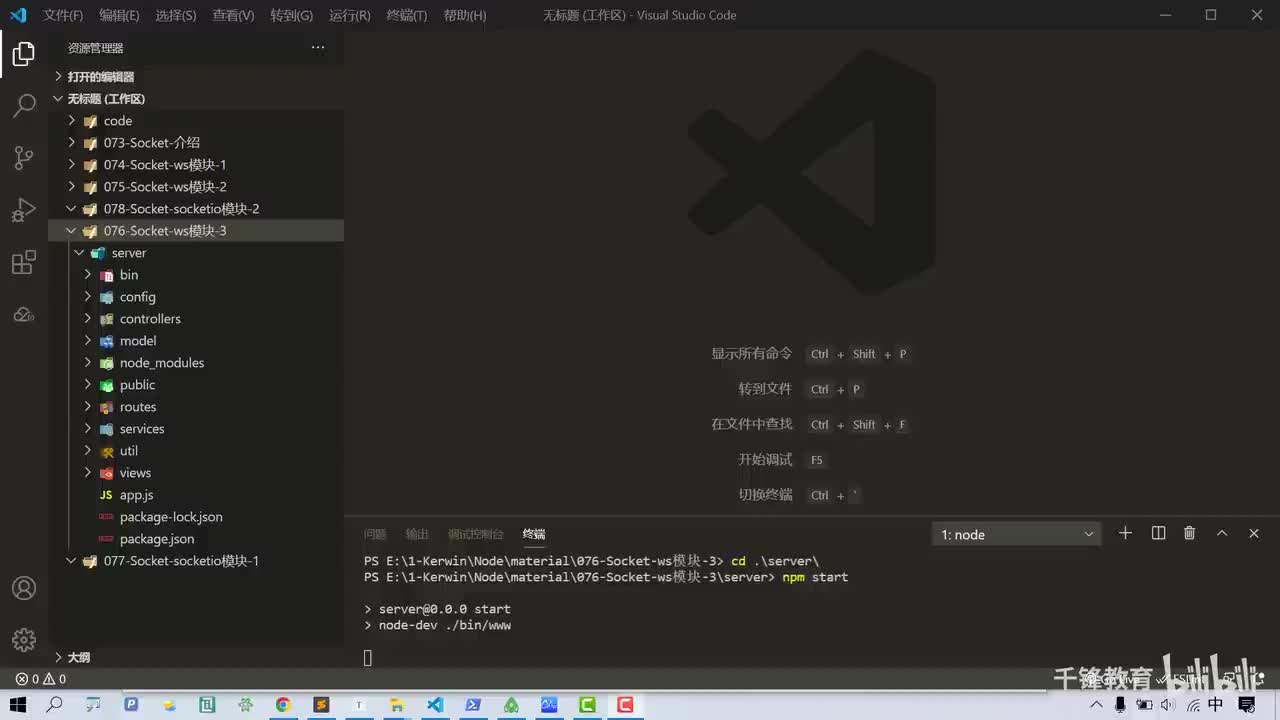Image resolution: width=1280 pixels, height=720 pixels.
Task: Switch the 中 input method indicator
Action: click(1216, 705)
